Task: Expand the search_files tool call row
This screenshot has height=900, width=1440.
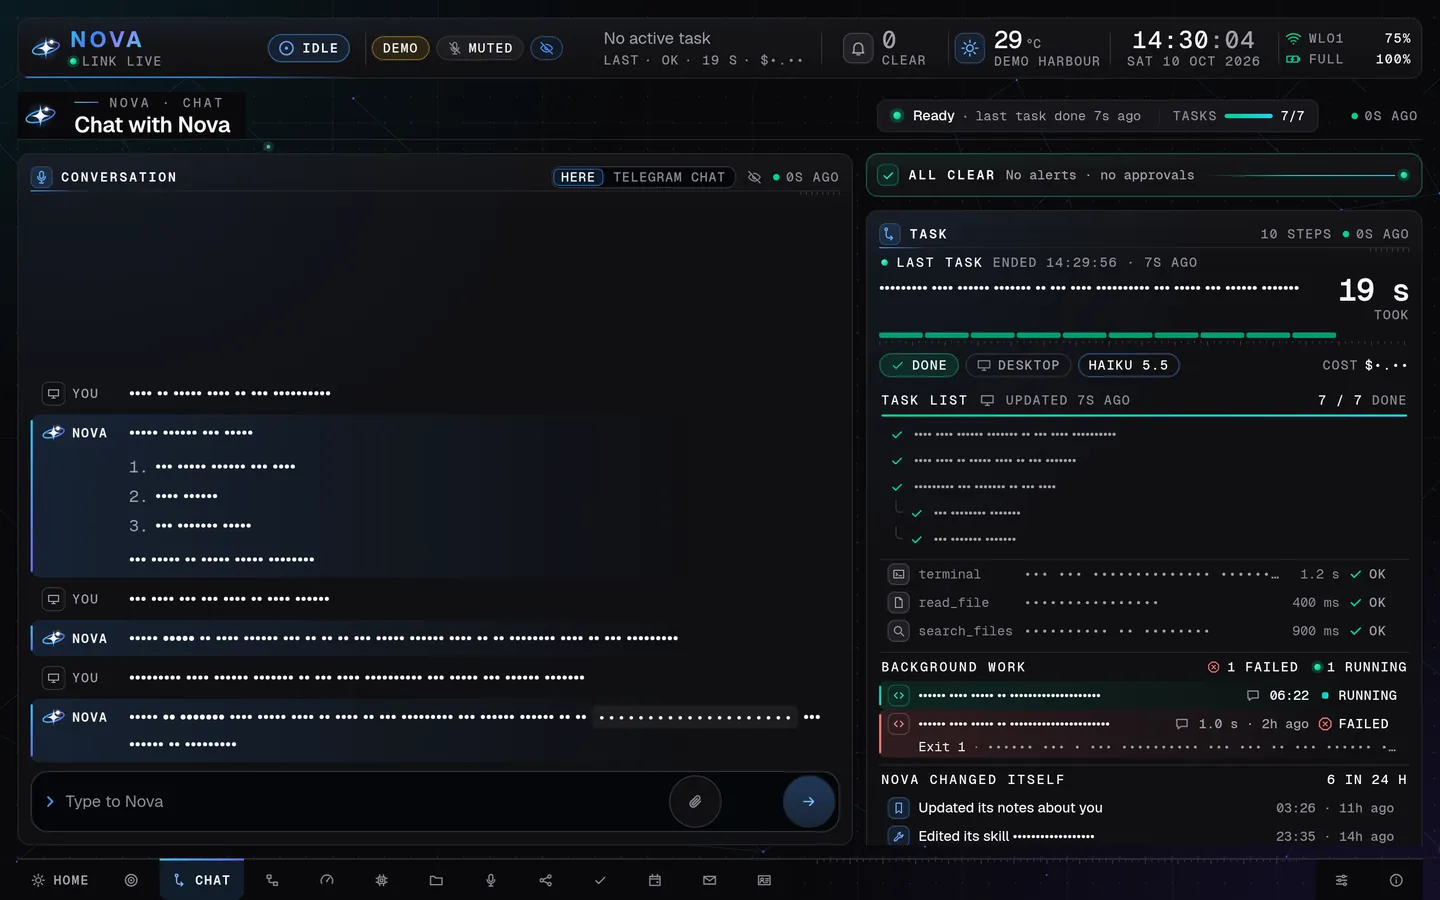Action: point(1144,631)
